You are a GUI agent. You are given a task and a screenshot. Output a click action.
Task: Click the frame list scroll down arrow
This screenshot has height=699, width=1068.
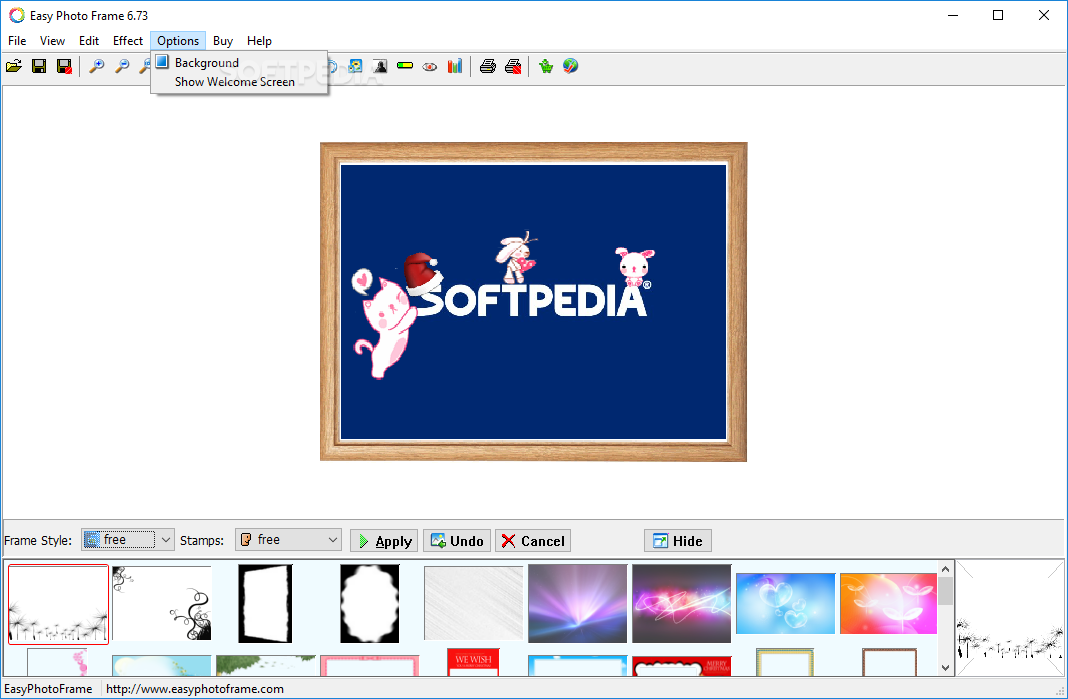pos(945,668)
